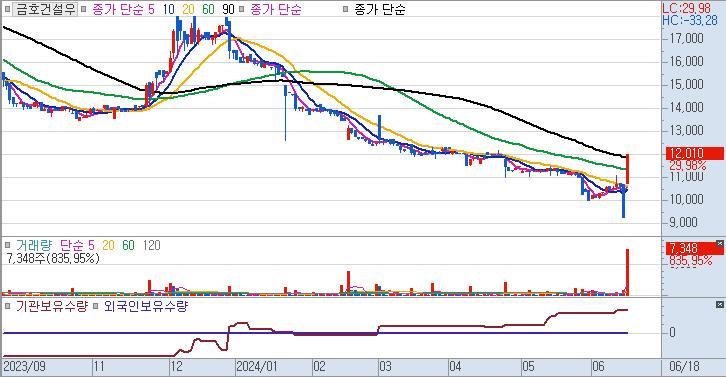Click the 거래량 volume legend label

34,245
